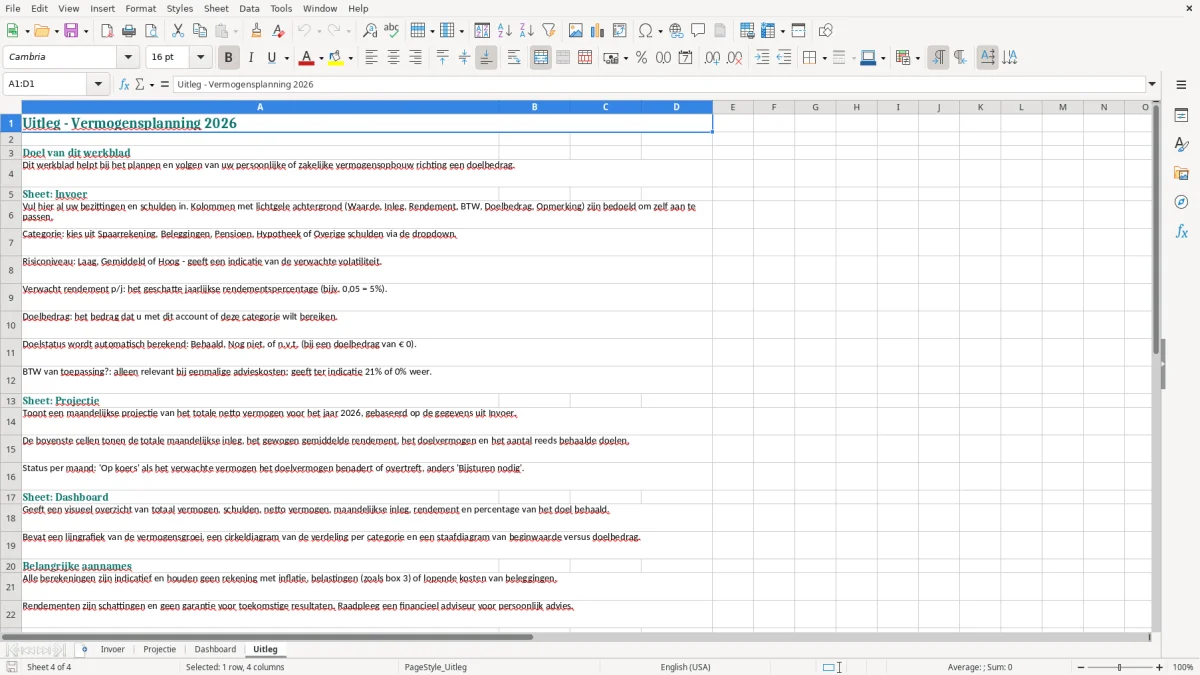Viewport: 1200px width, 675px height.
Task: Open Find and Replace icon
Action: 370,31
